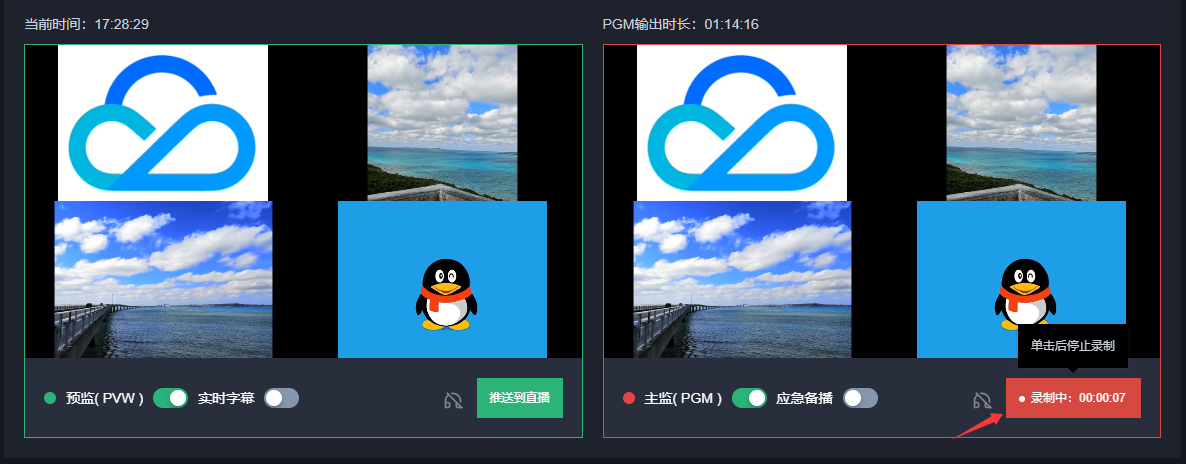1186x464 pixels.
Task: Click the 实时字幕 label
Action: (226, 398)
